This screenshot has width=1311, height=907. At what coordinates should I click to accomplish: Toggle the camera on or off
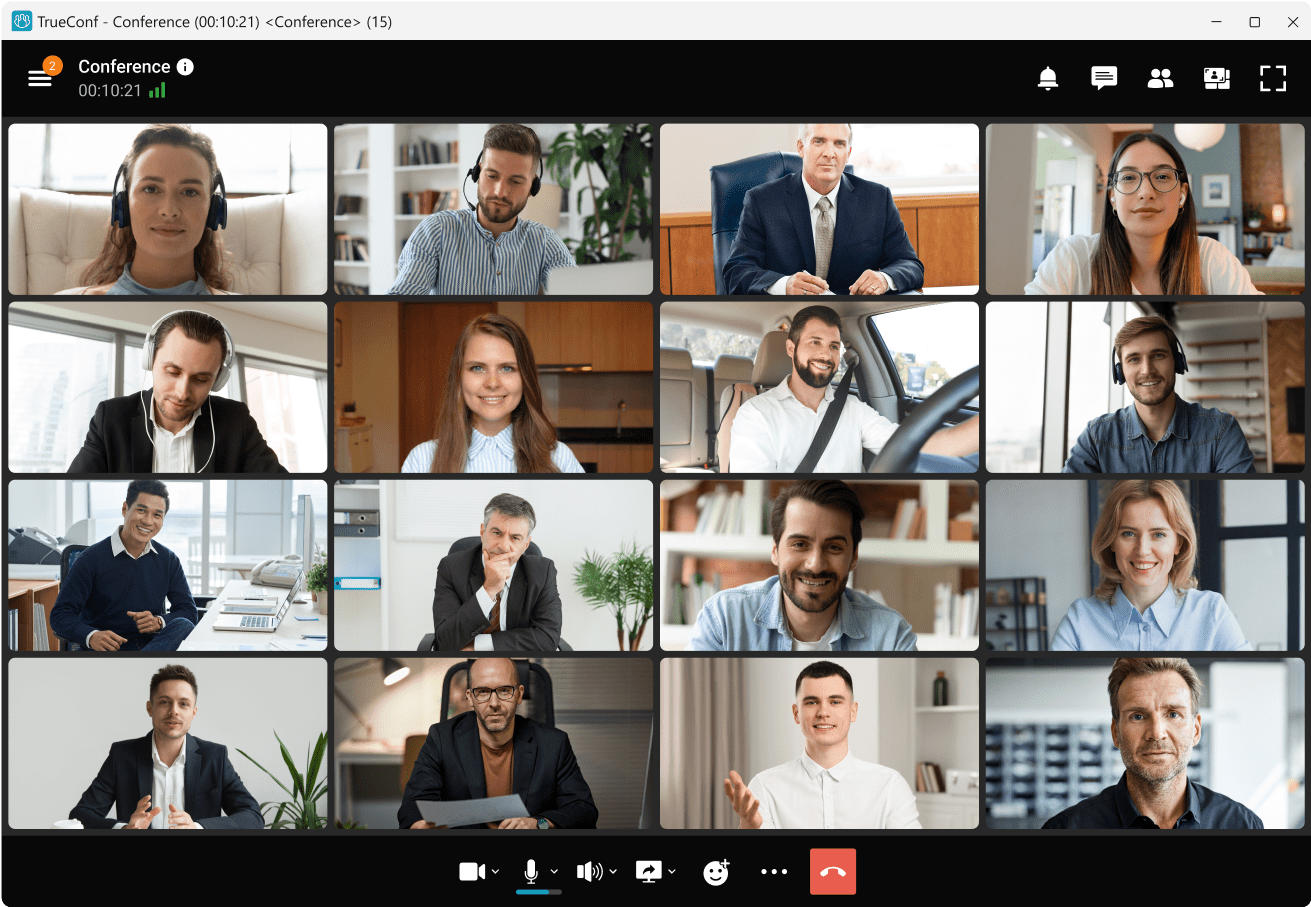[x=472, y=871]
